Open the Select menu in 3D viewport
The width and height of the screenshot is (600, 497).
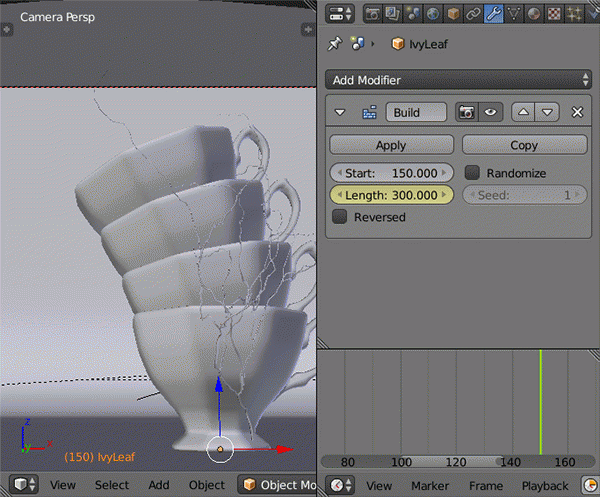(x=112, y=485)
